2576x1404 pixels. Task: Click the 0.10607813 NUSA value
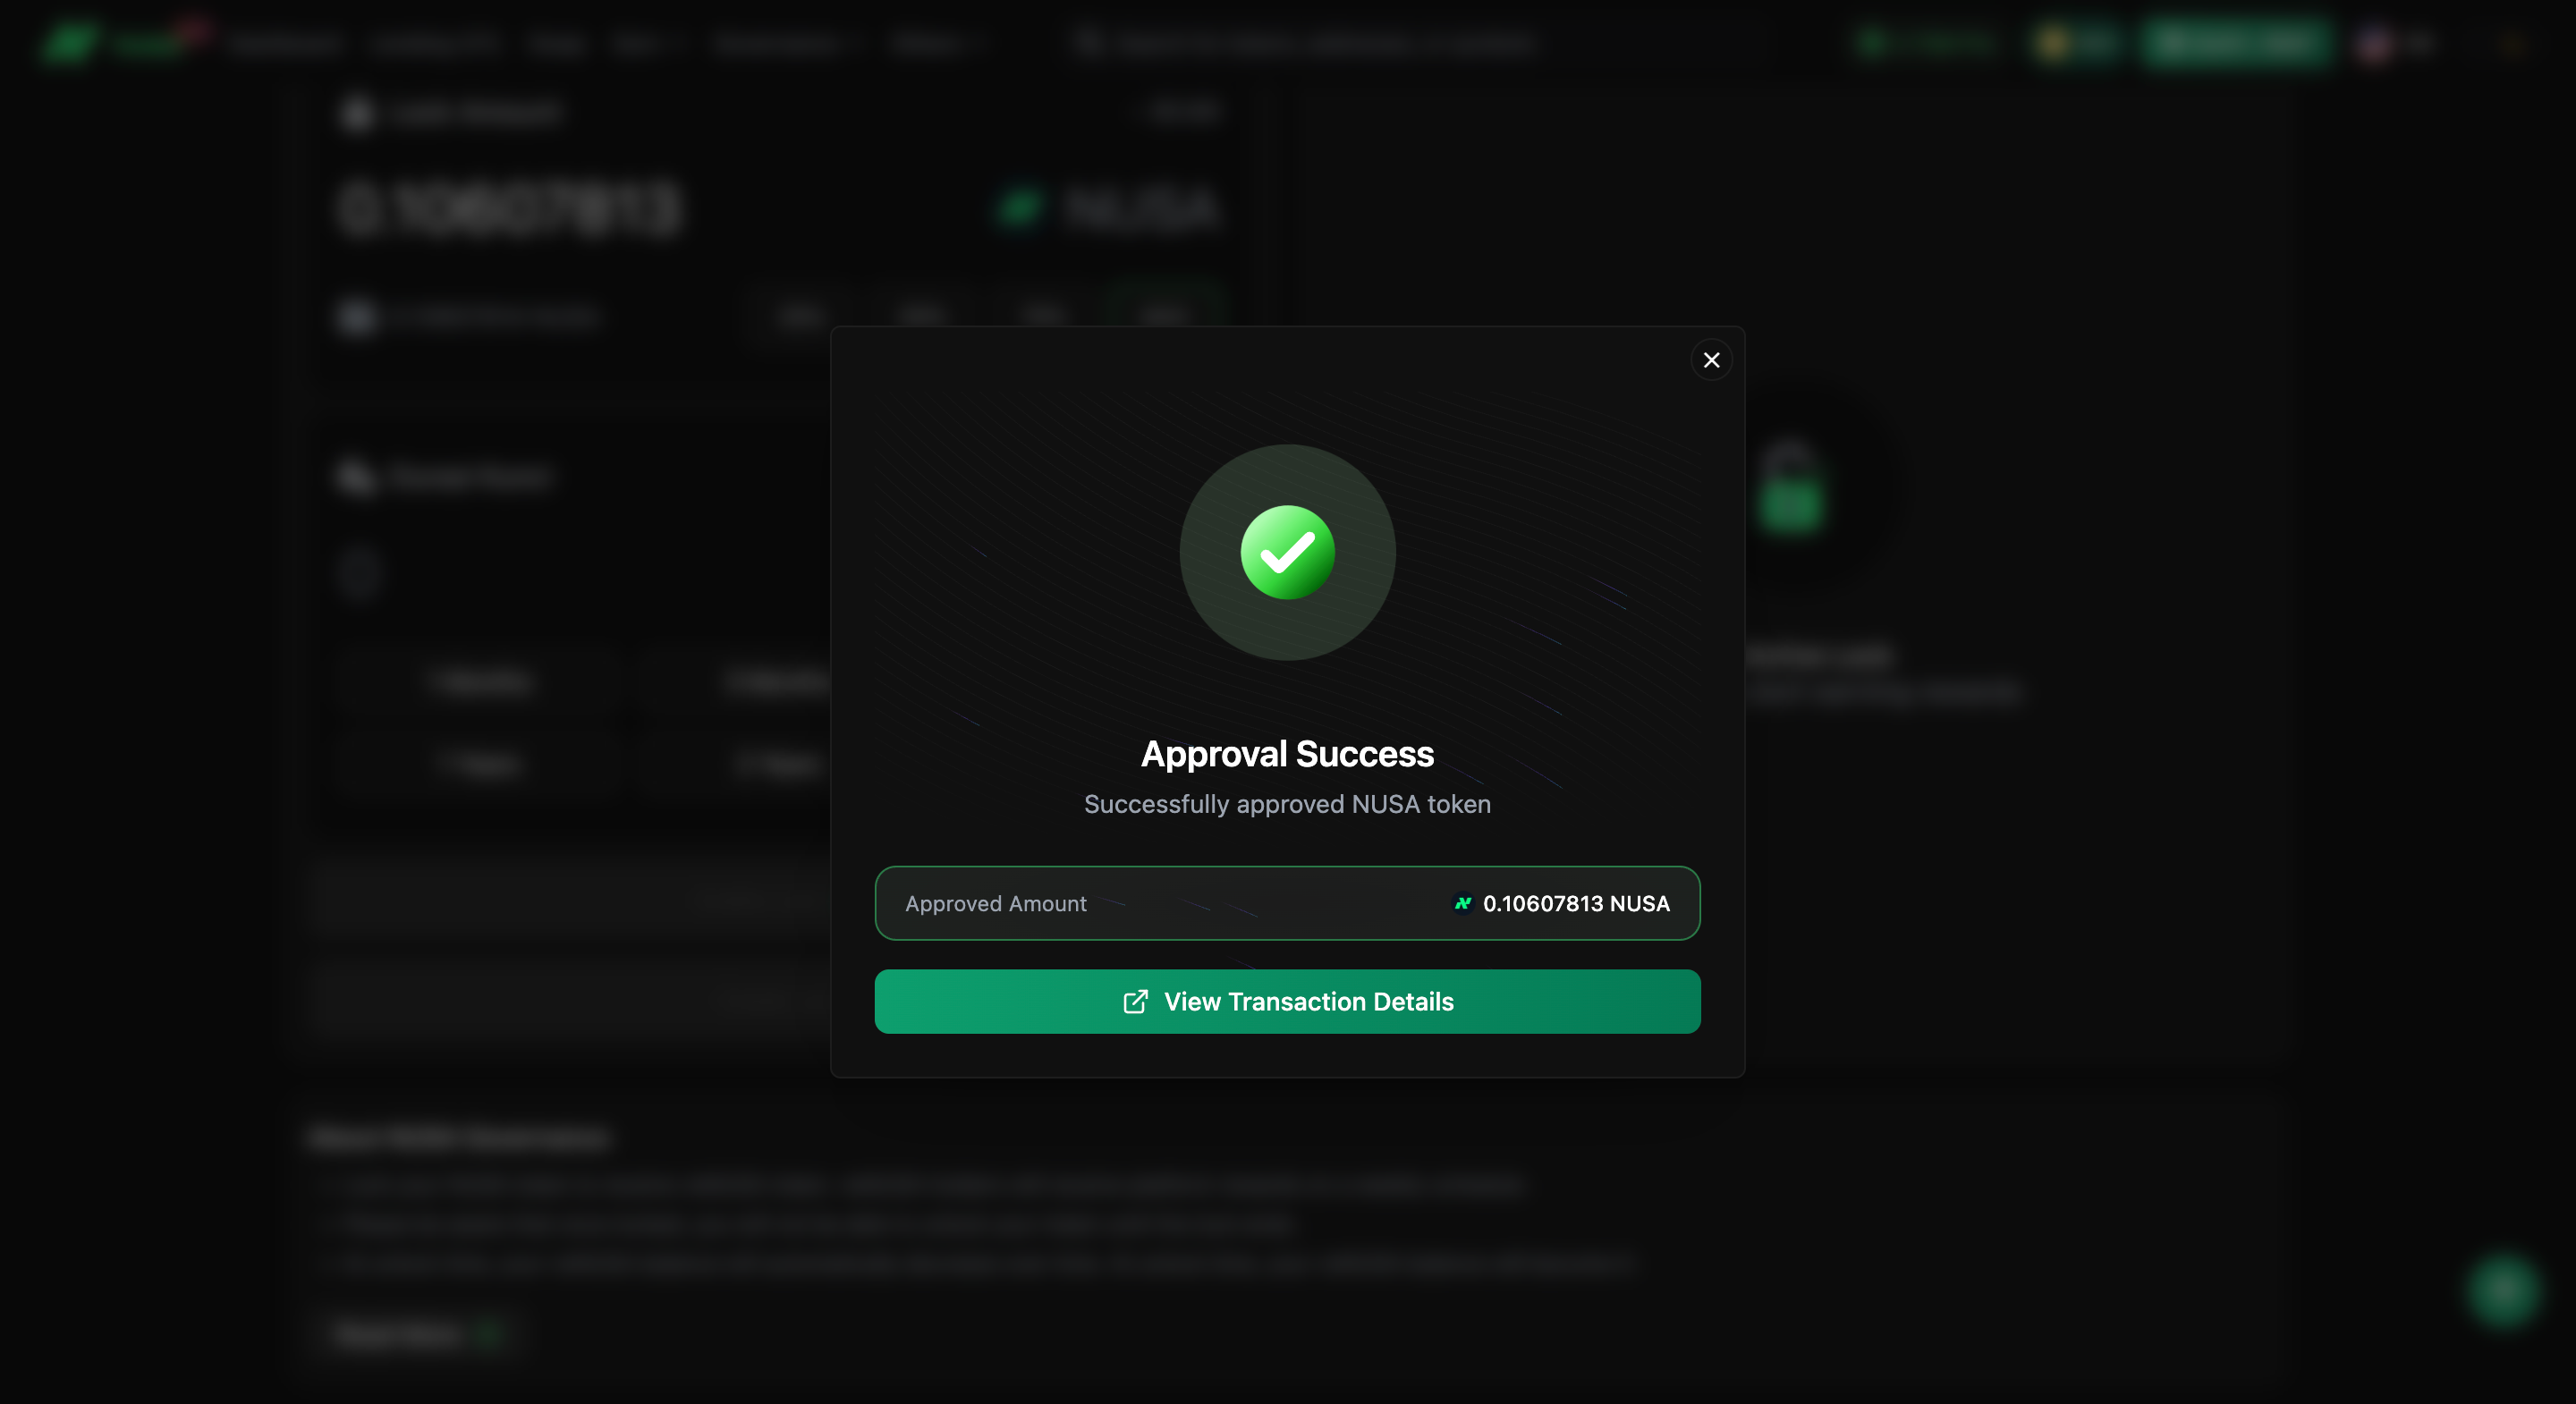[x=1575, y=904]
